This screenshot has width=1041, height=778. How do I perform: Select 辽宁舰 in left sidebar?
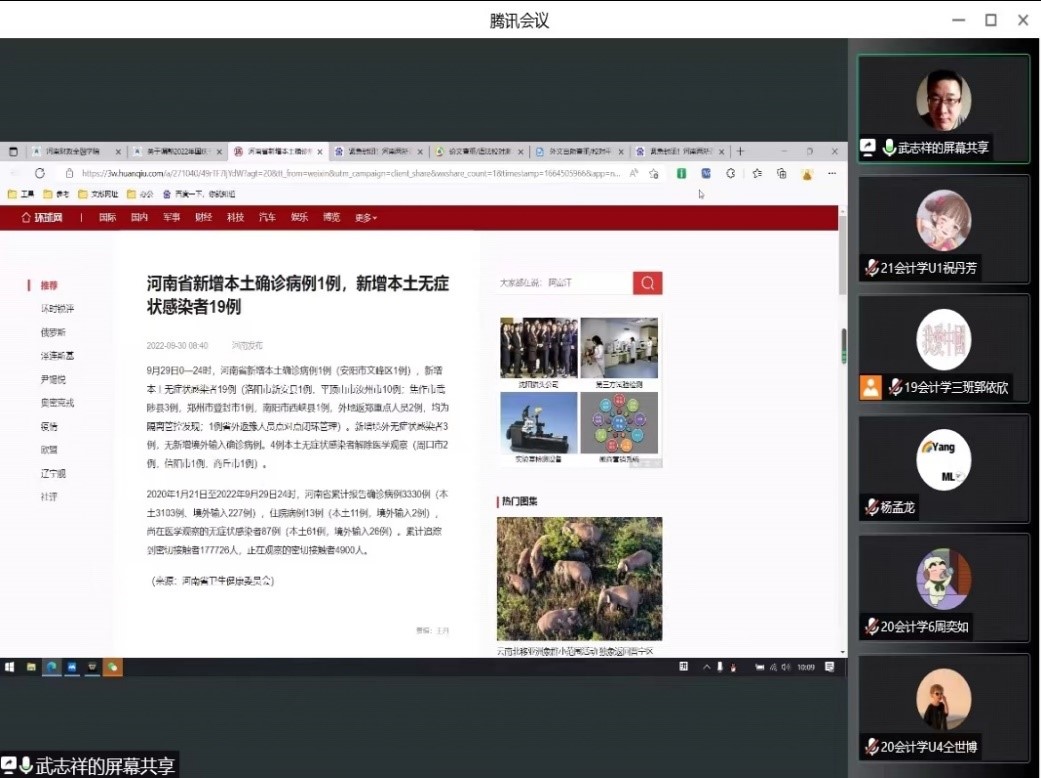(x=53, y=473)
